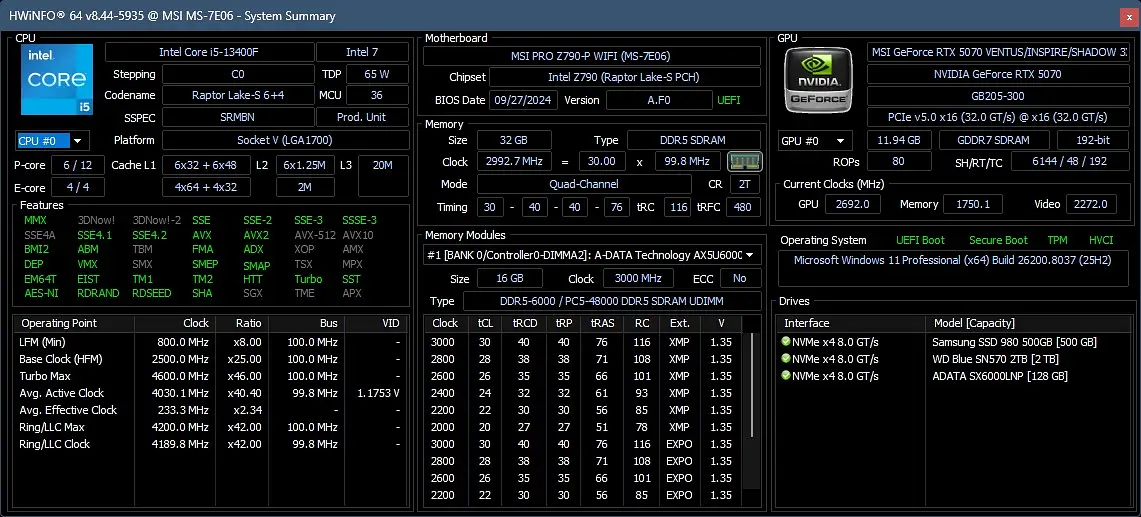The height and width of the screenshot is (517, 1141).
Task: Select the LFM (Min) operating point row
Action: [x=210, y=342]
